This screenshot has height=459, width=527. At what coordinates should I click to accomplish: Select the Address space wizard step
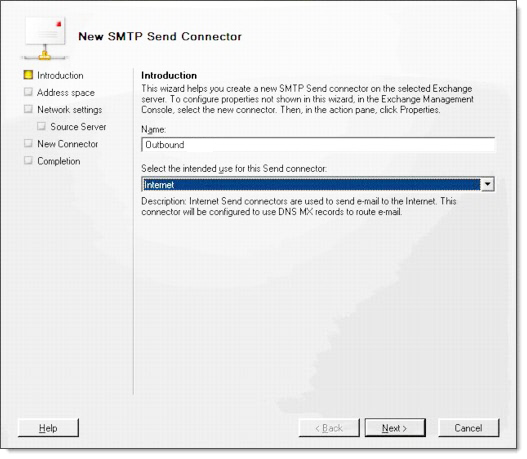66,93
